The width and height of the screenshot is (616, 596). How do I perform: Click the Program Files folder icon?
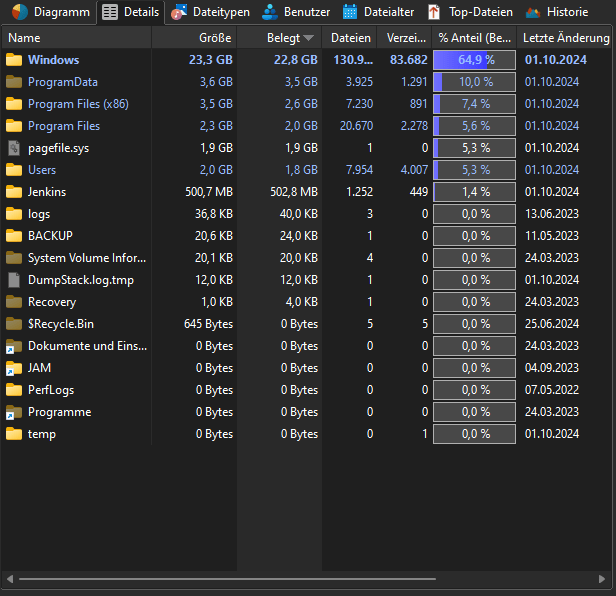click(x=14, y=126)
